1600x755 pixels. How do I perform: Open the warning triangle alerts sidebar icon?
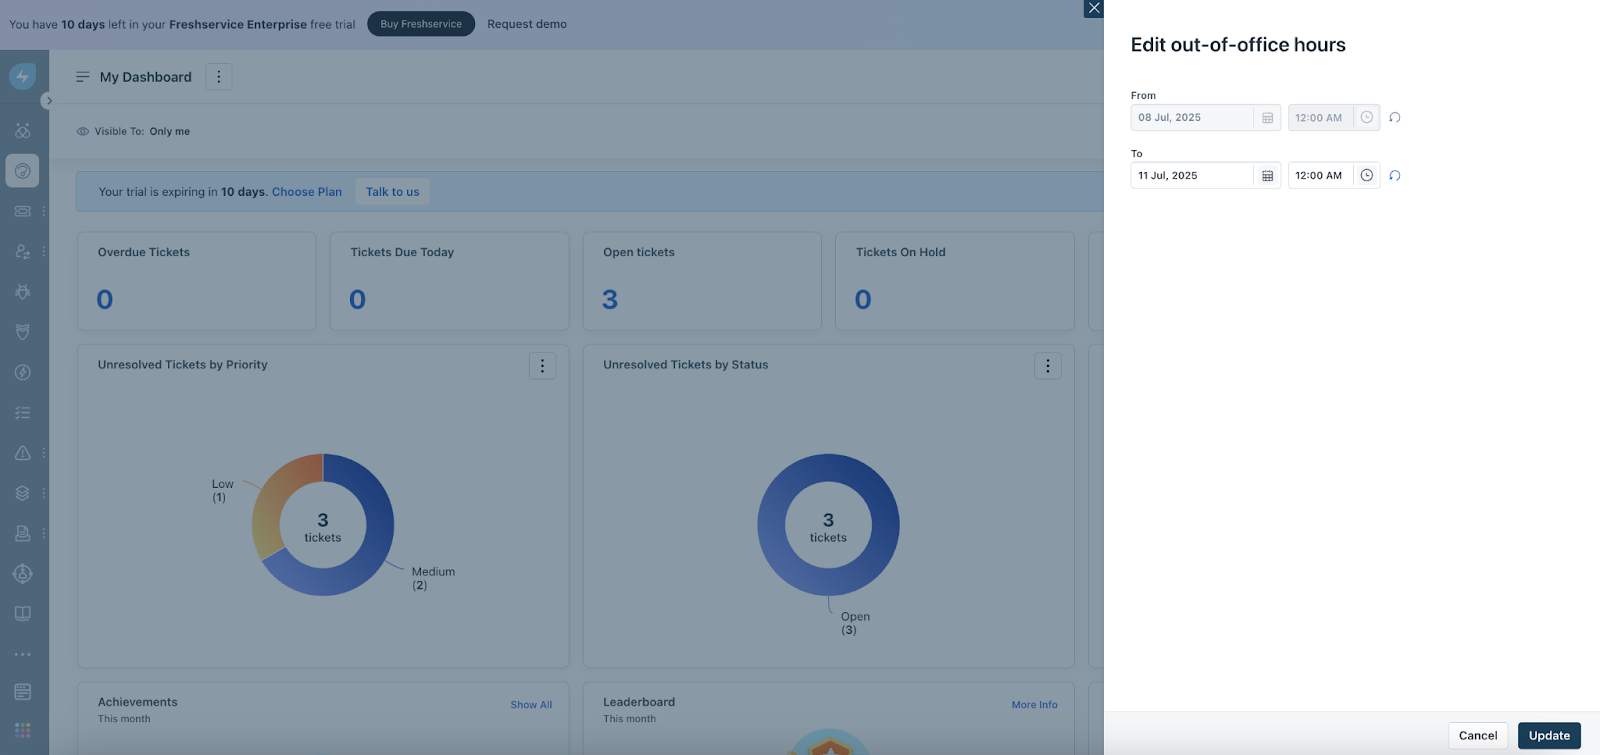click(22, 453)
